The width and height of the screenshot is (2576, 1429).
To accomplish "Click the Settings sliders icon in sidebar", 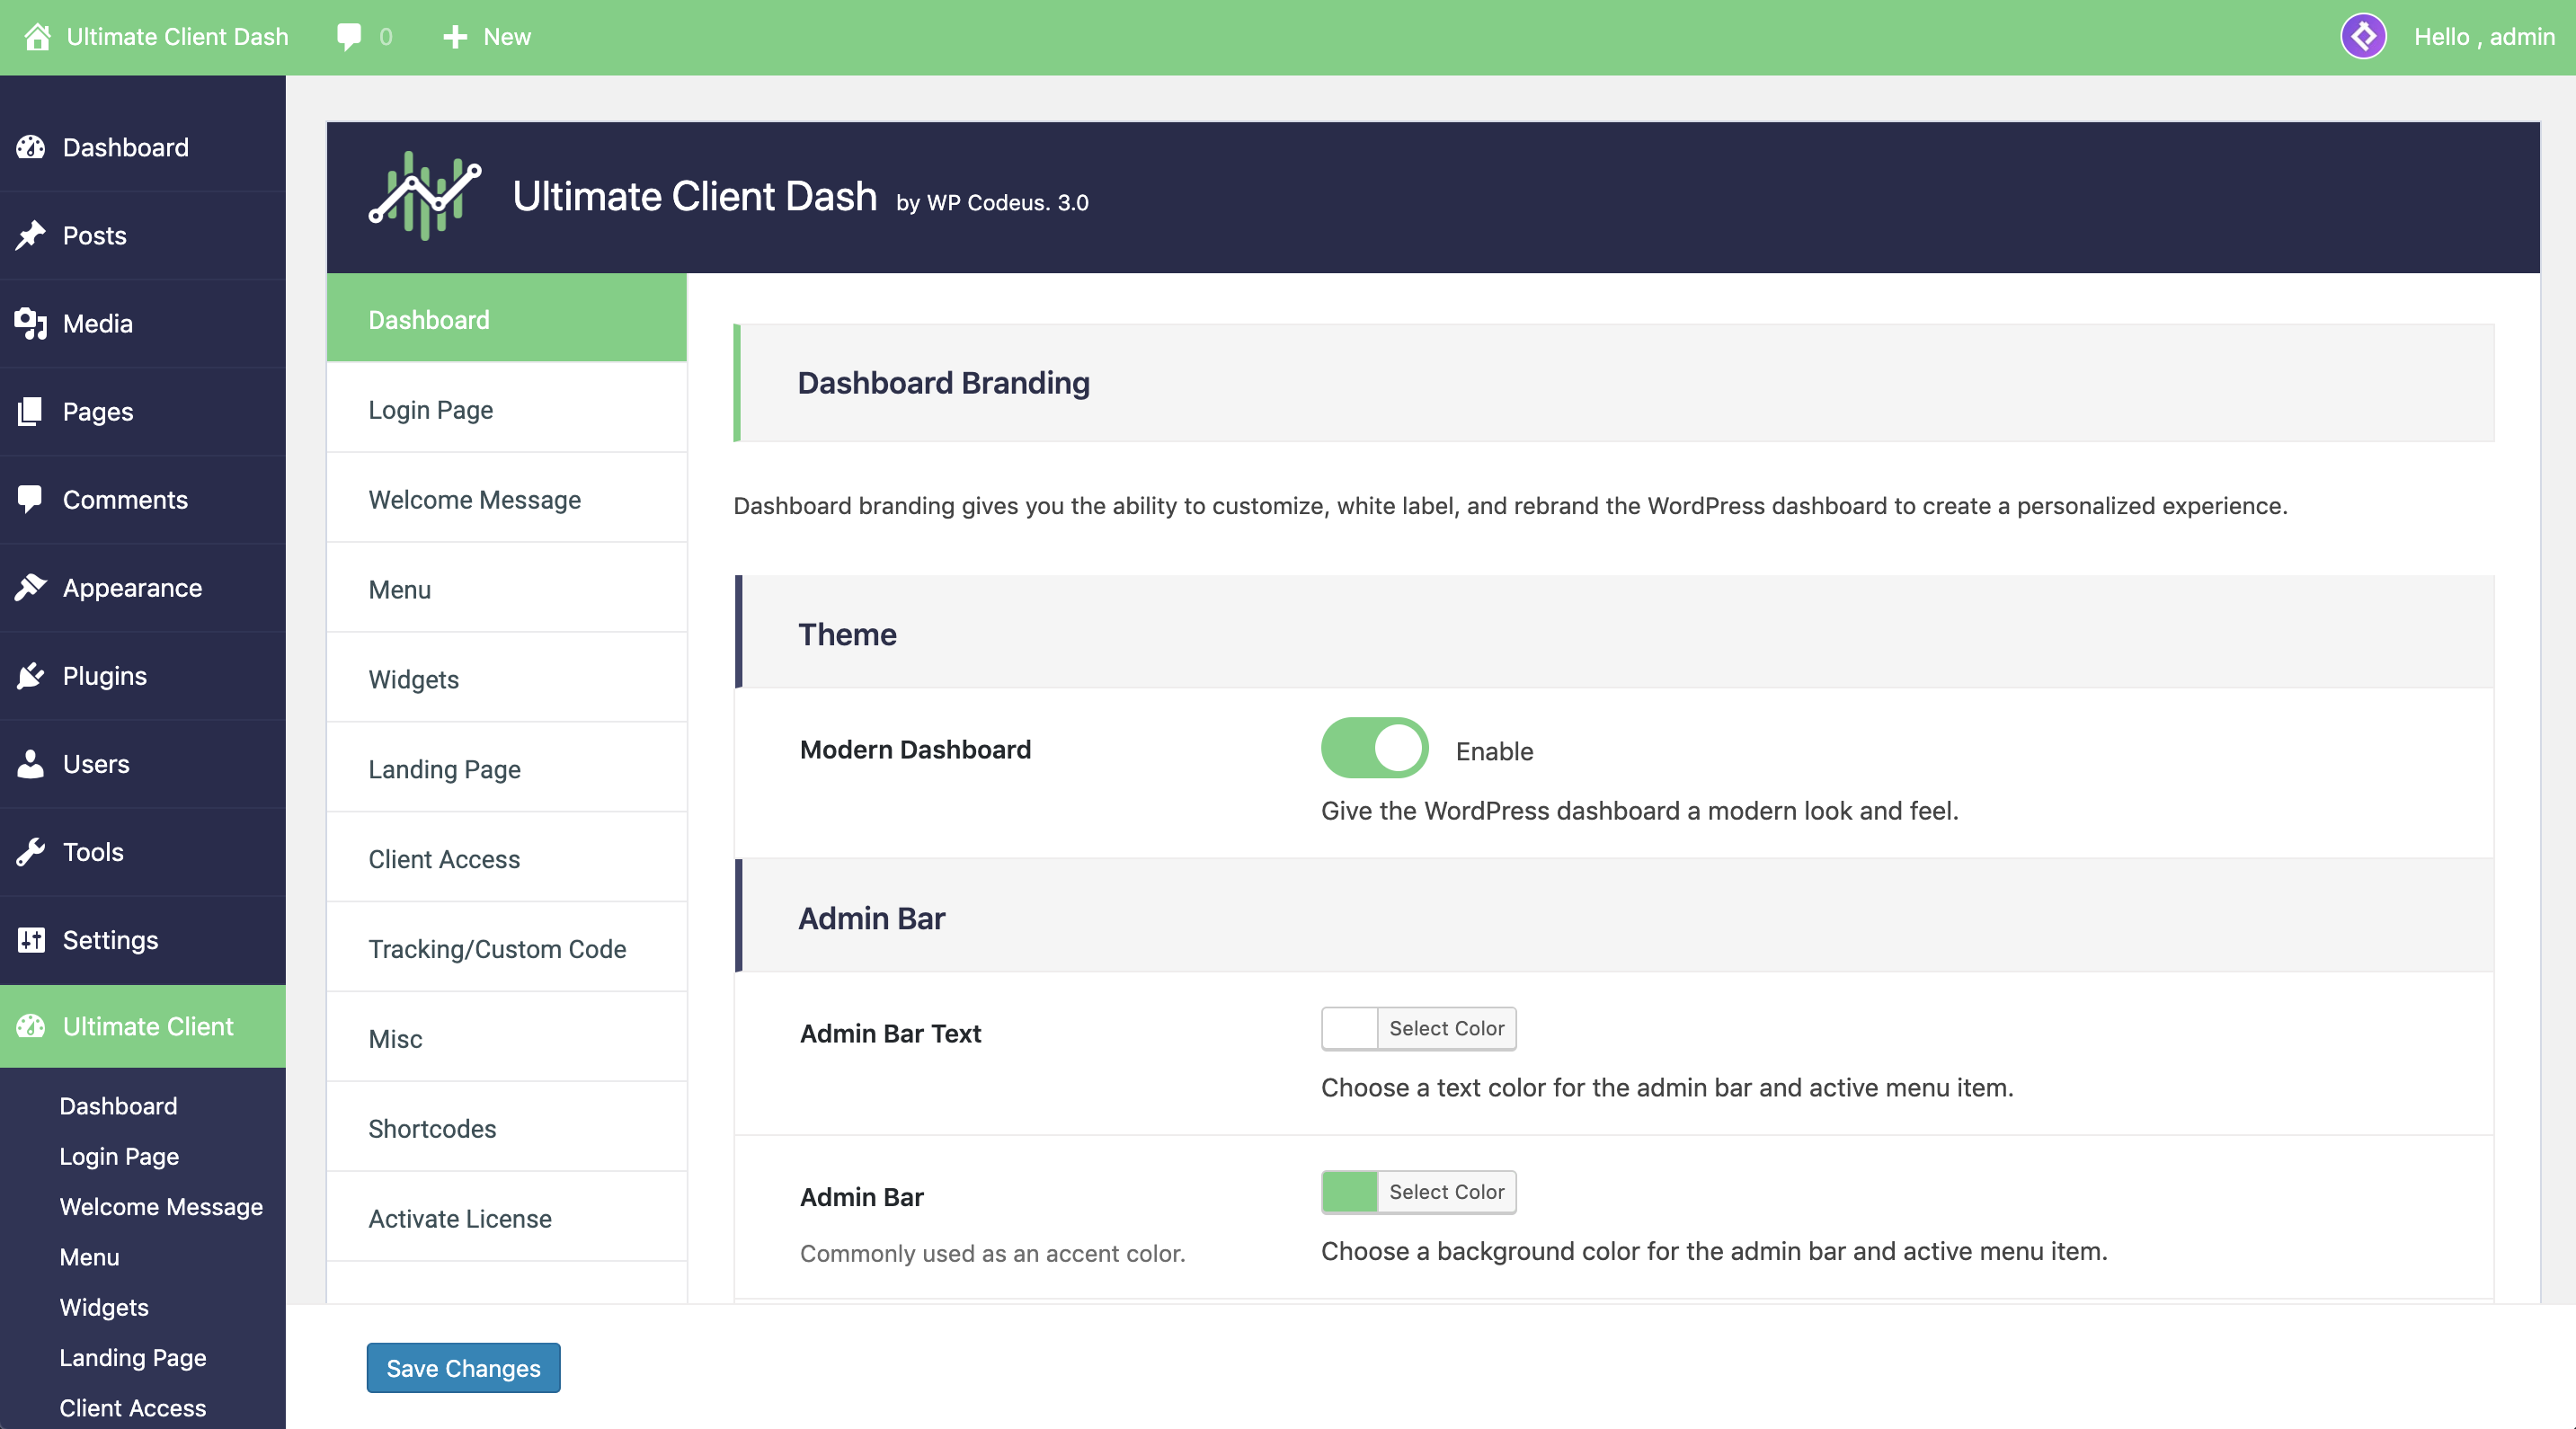I will pyautogui.click(x=31, y=940).
